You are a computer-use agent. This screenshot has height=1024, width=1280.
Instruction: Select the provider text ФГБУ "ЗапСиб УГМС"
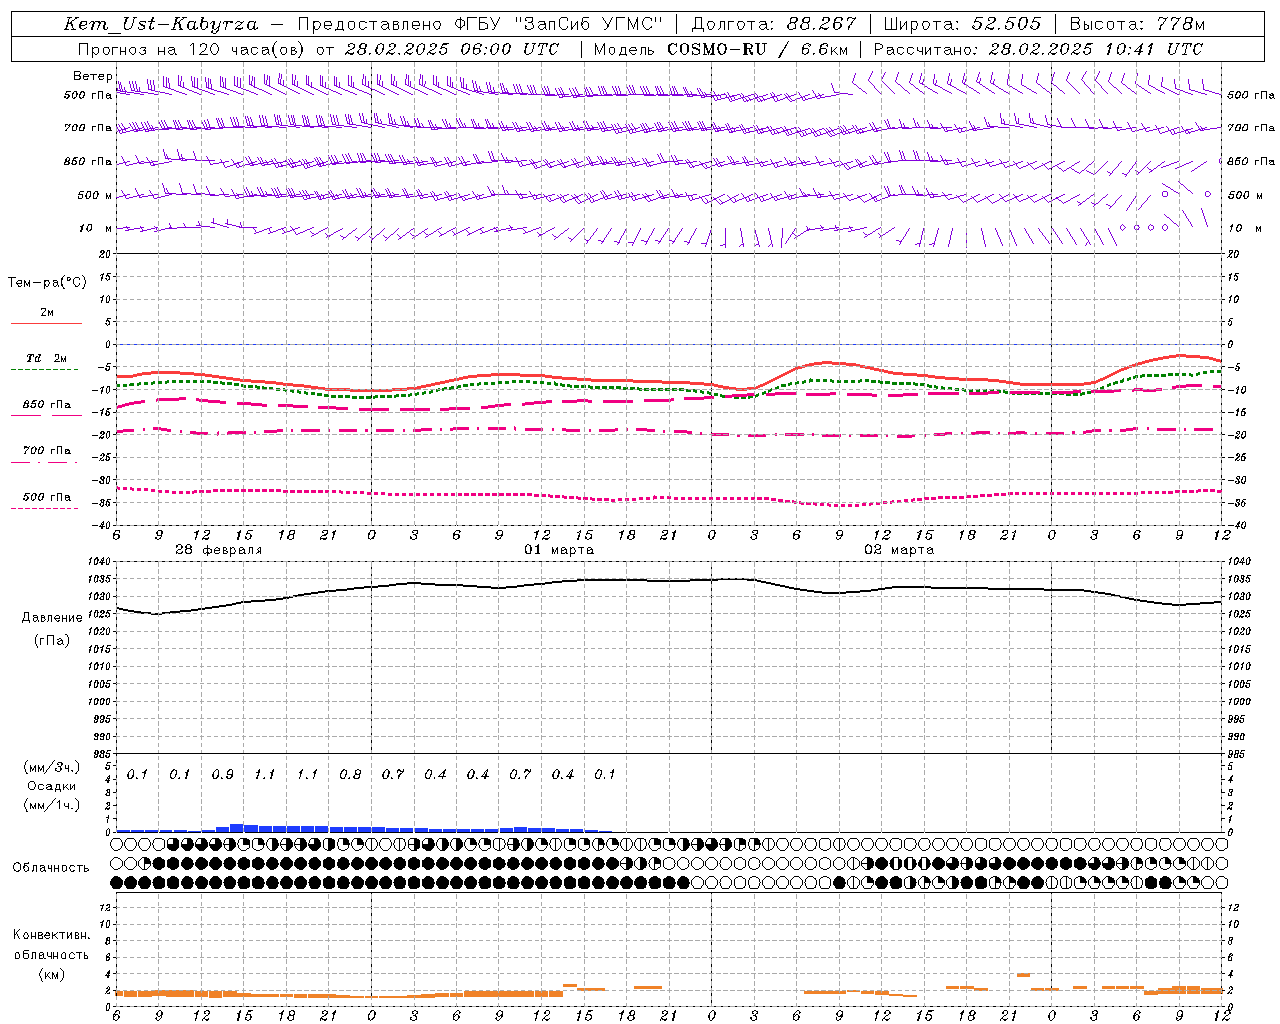click(x=560, y=24)
